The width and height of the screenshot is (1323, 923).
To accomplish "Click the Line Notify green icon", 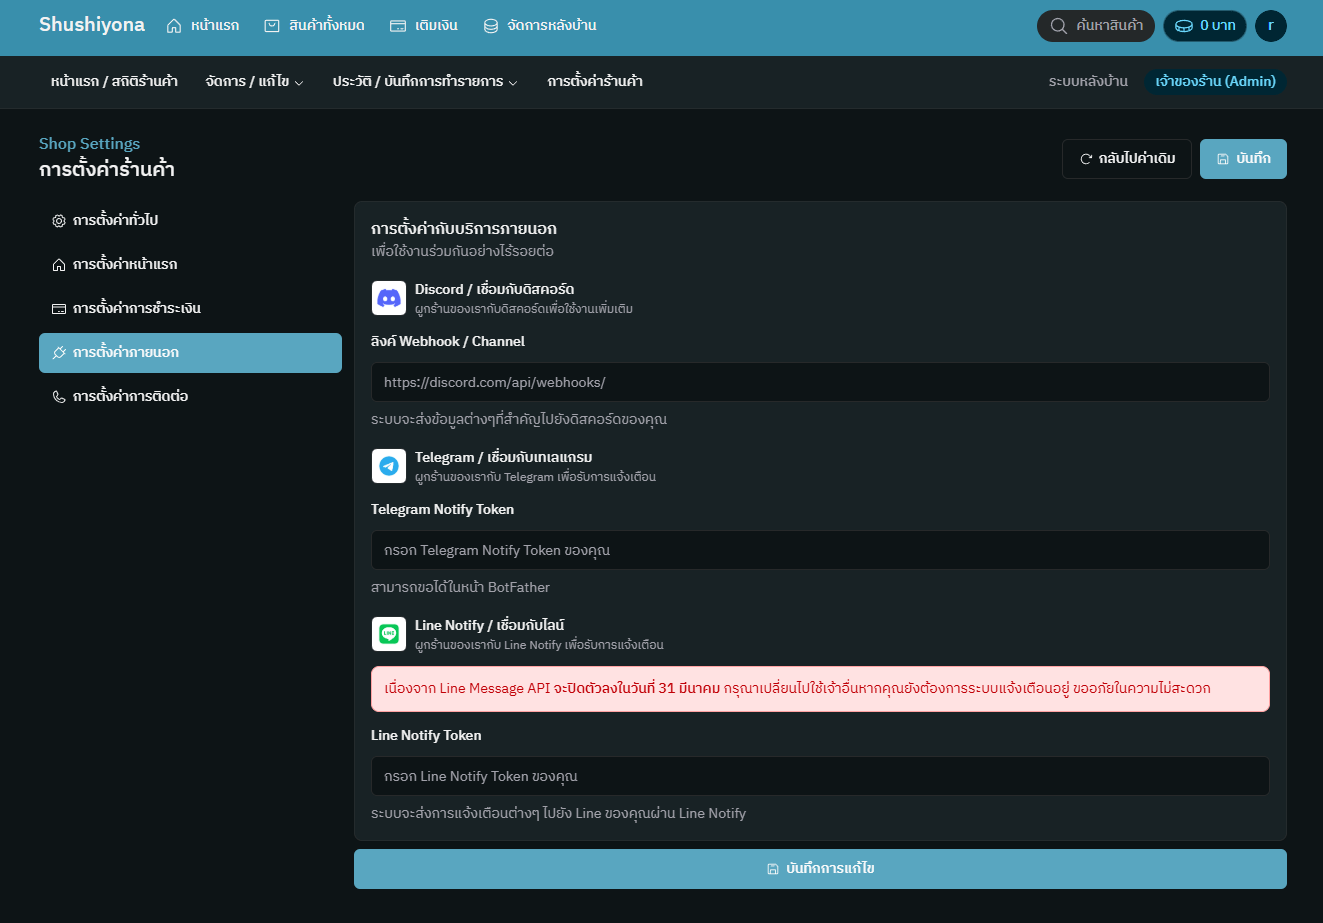I will pos(388,633).
